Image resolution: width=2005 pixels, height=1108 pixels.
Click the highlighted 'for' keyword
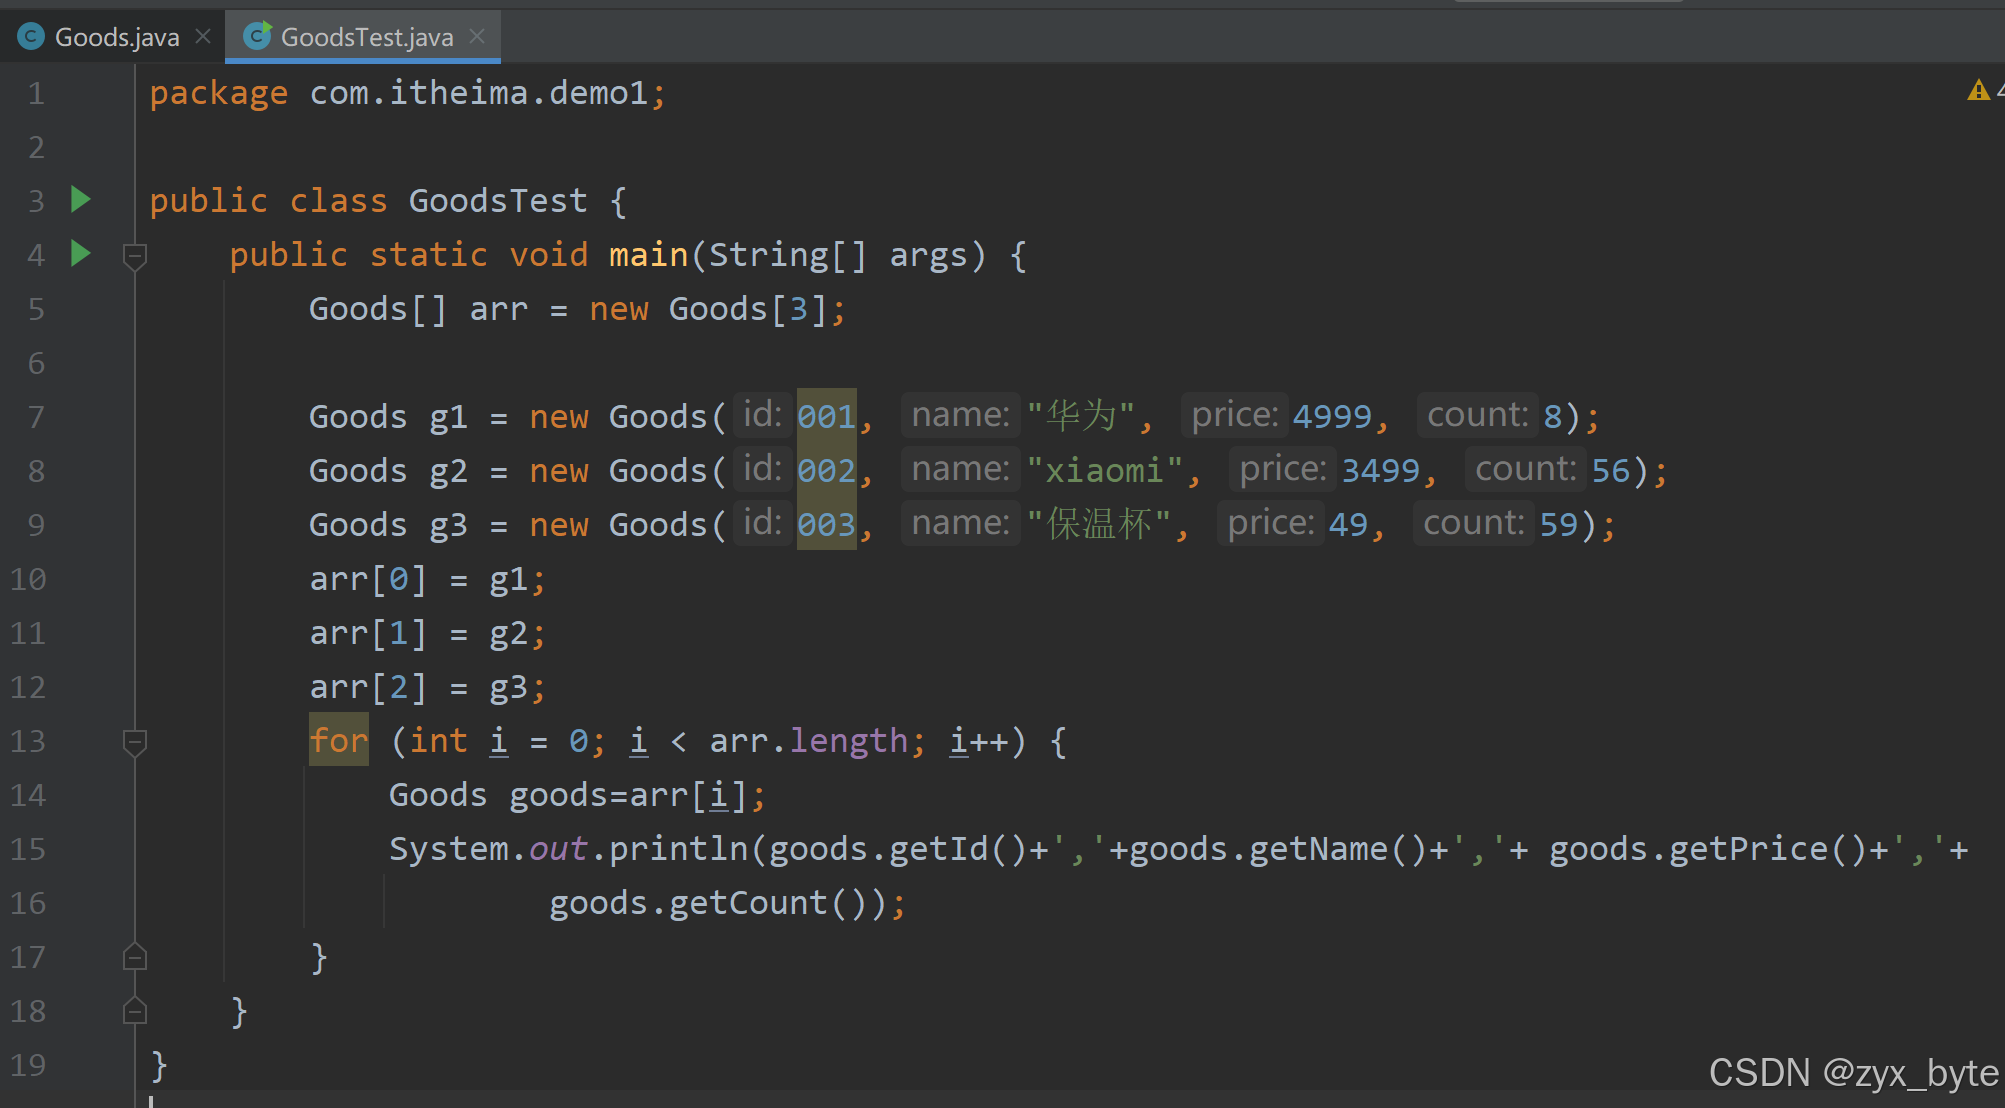click(338, 741)
